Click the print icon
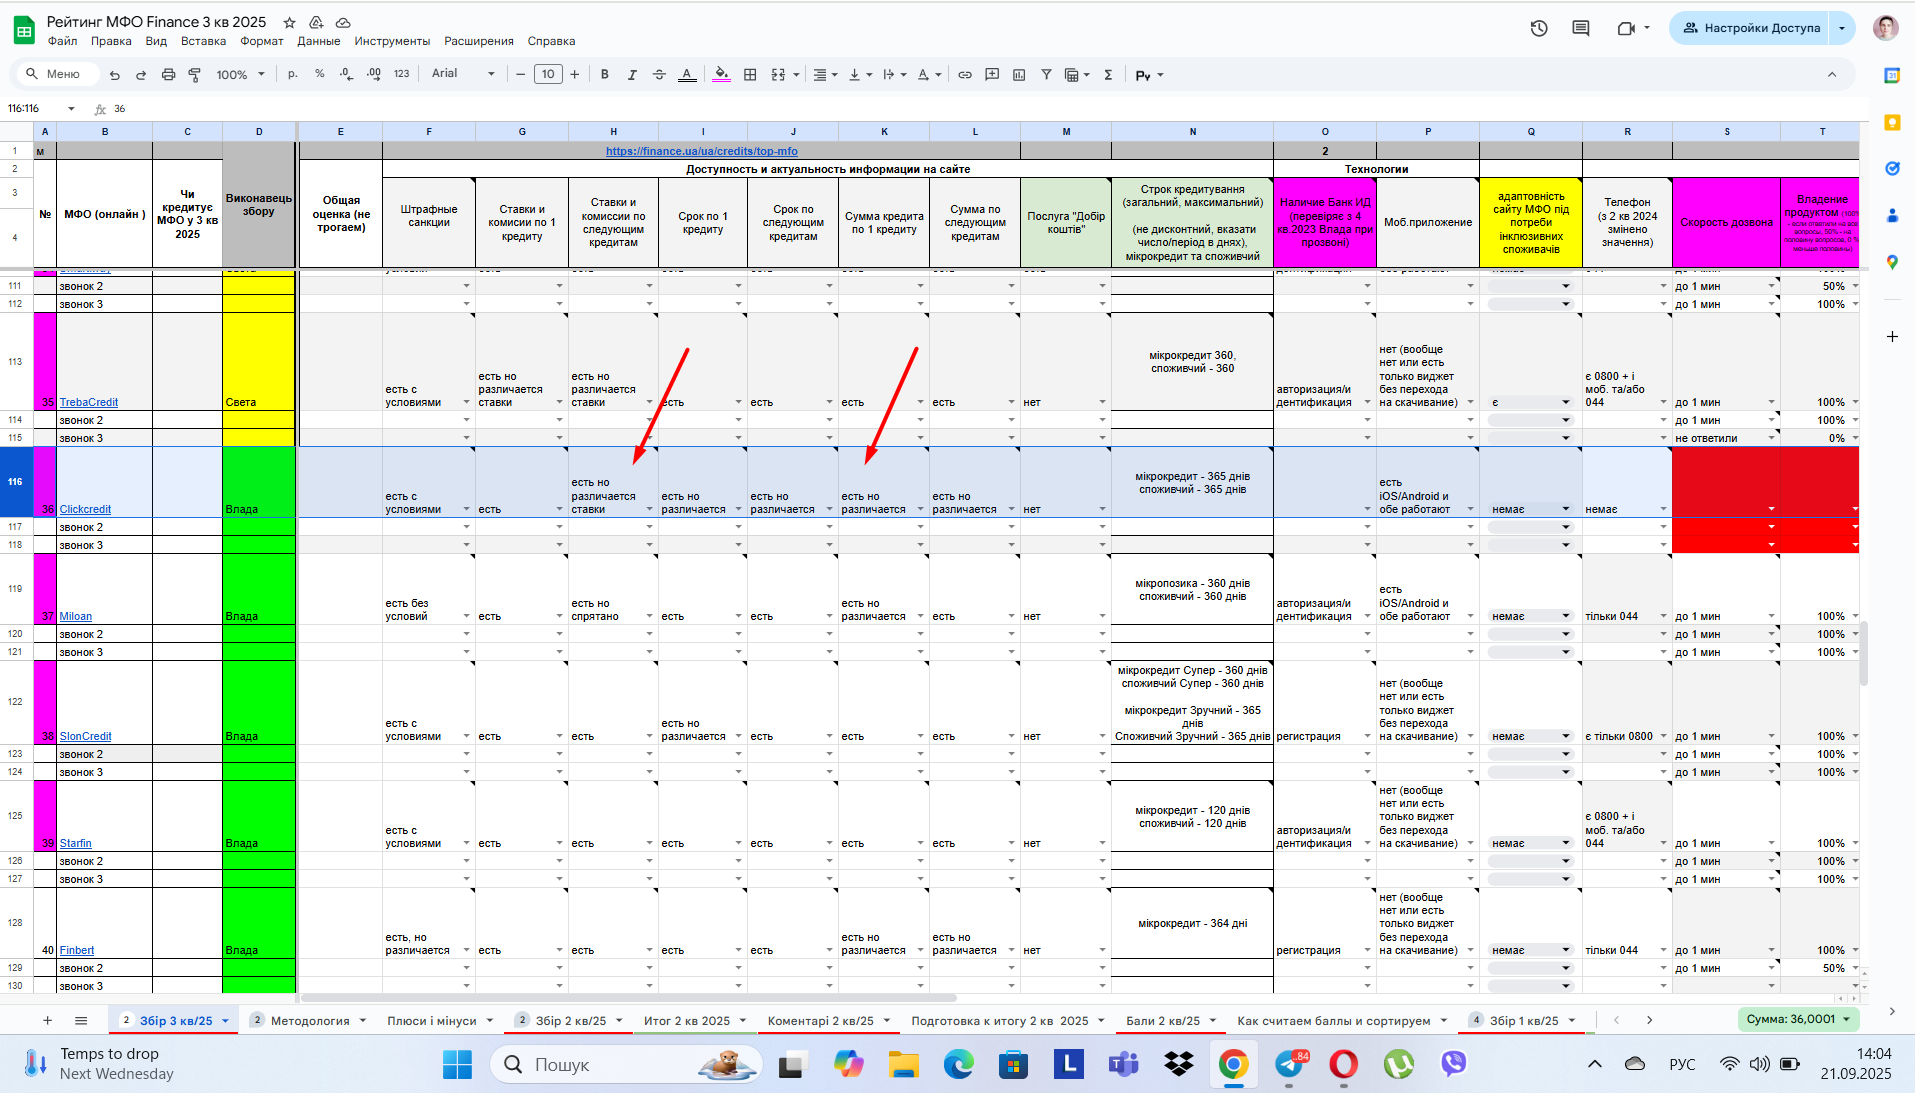 (x=168, y=74)
